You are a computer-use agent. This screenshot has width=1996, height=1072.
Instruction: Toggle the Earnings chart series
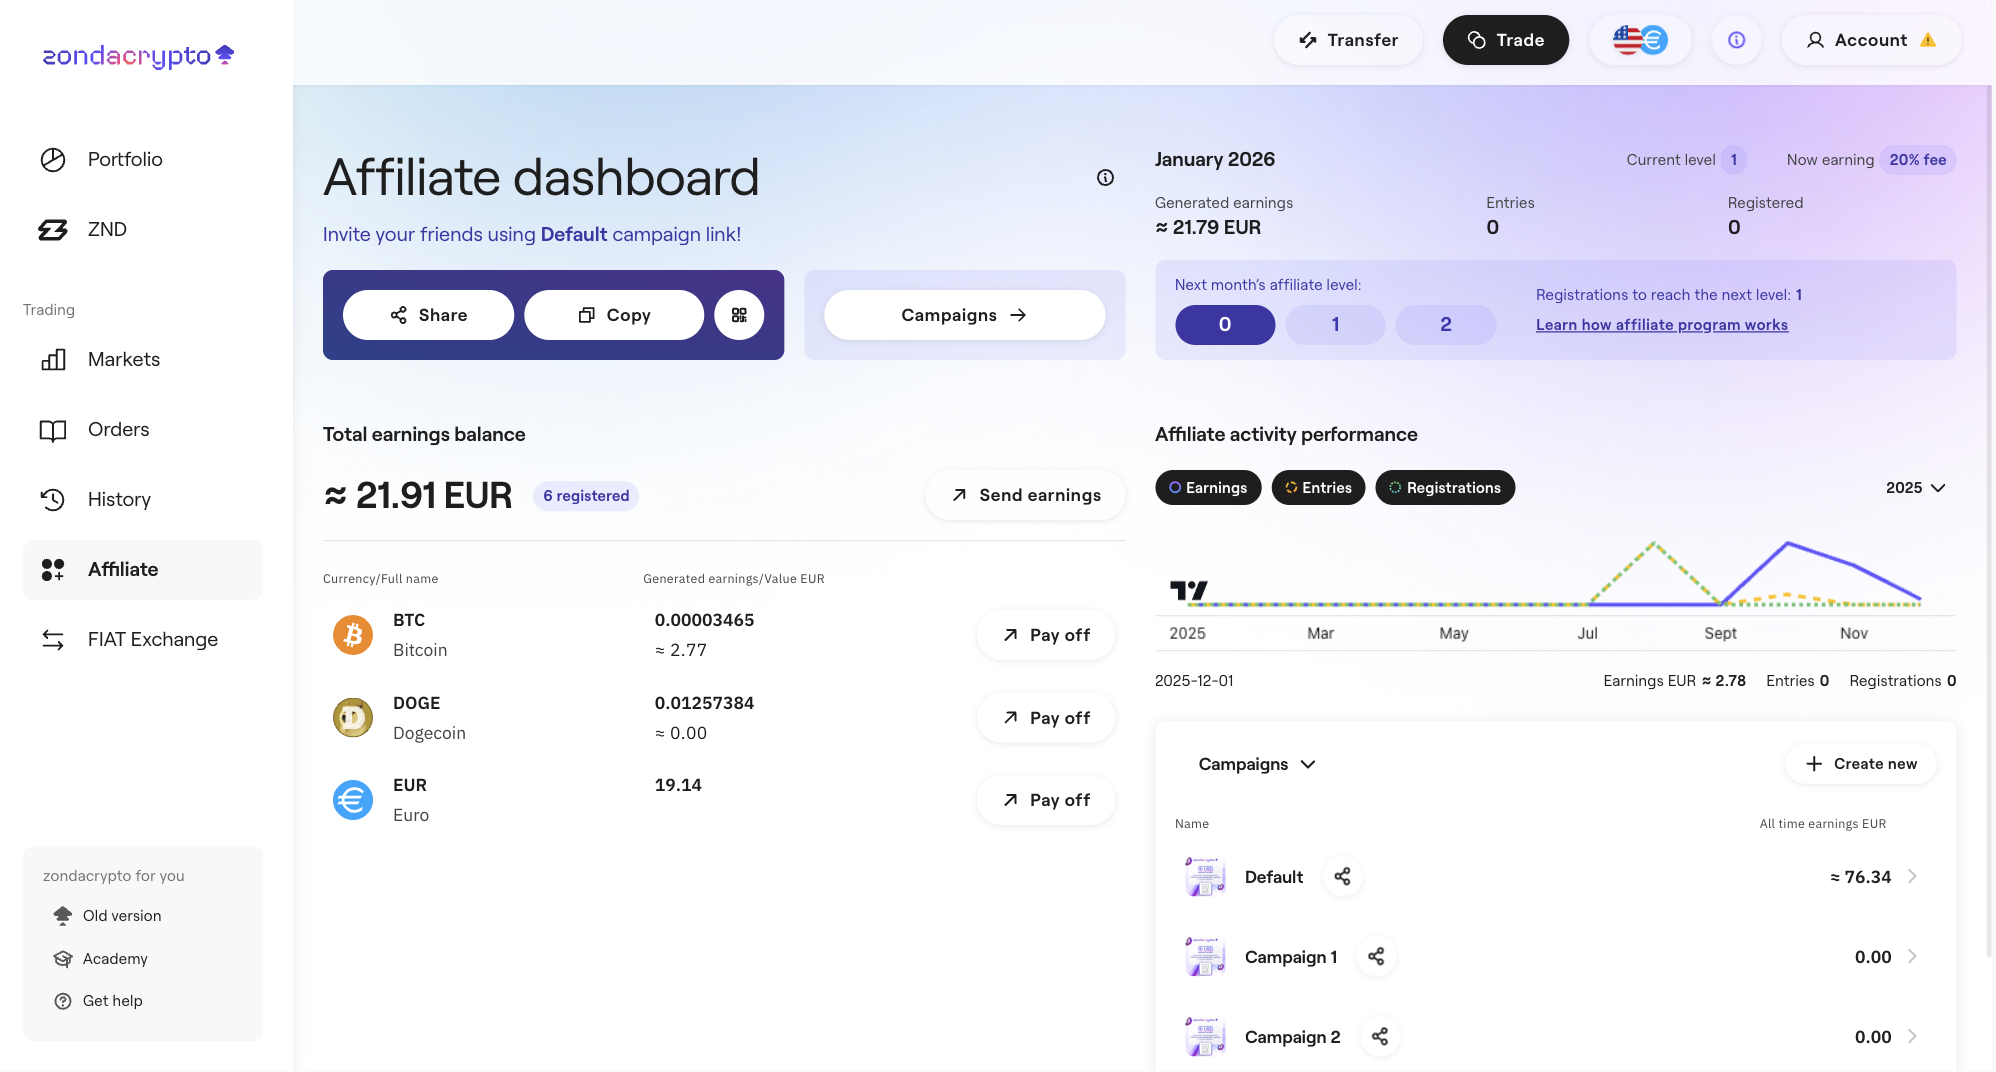point(1208,488)
